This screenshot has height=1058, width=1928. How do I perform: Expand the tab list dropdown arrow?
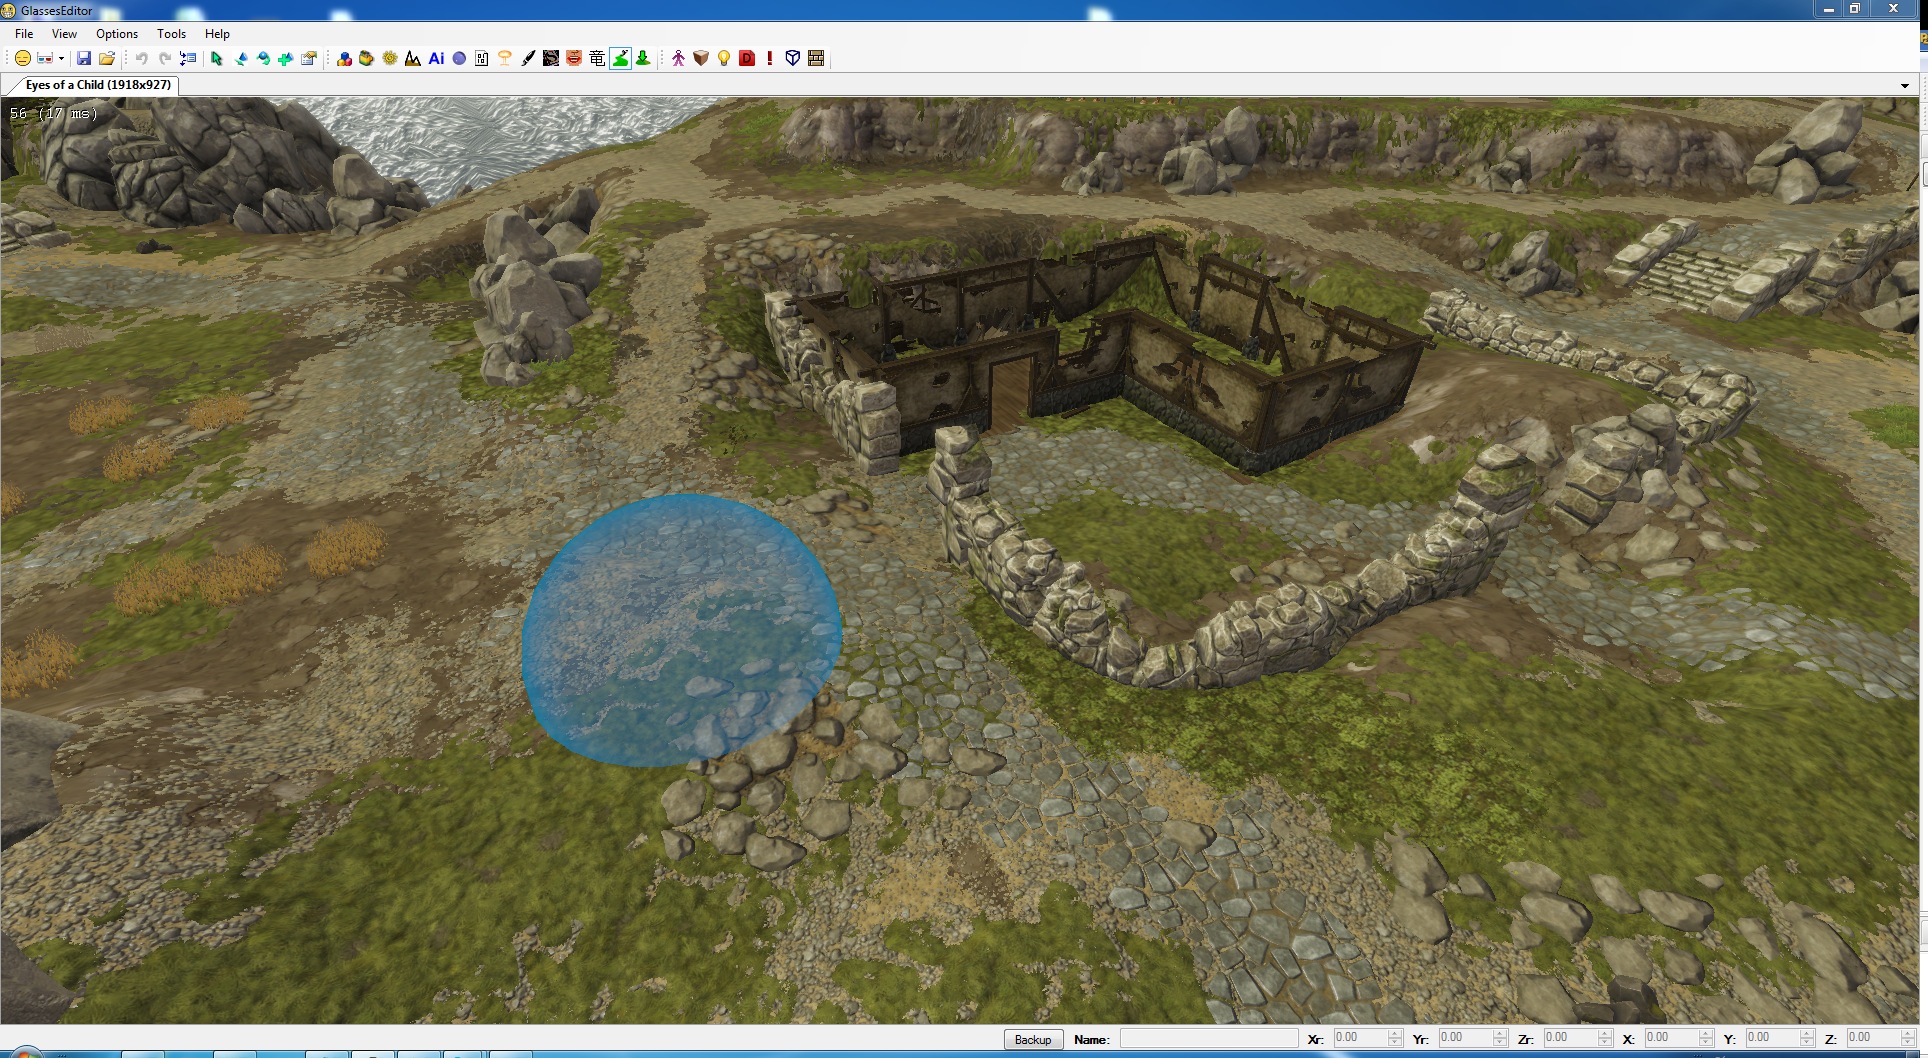tap(1904, 86)
